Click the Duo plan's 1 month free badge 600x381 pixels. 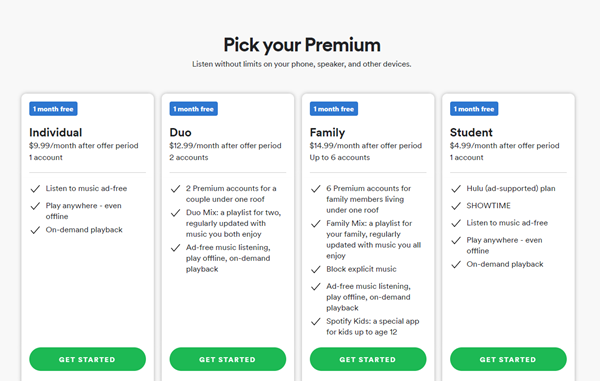click(x=194, y=109)
